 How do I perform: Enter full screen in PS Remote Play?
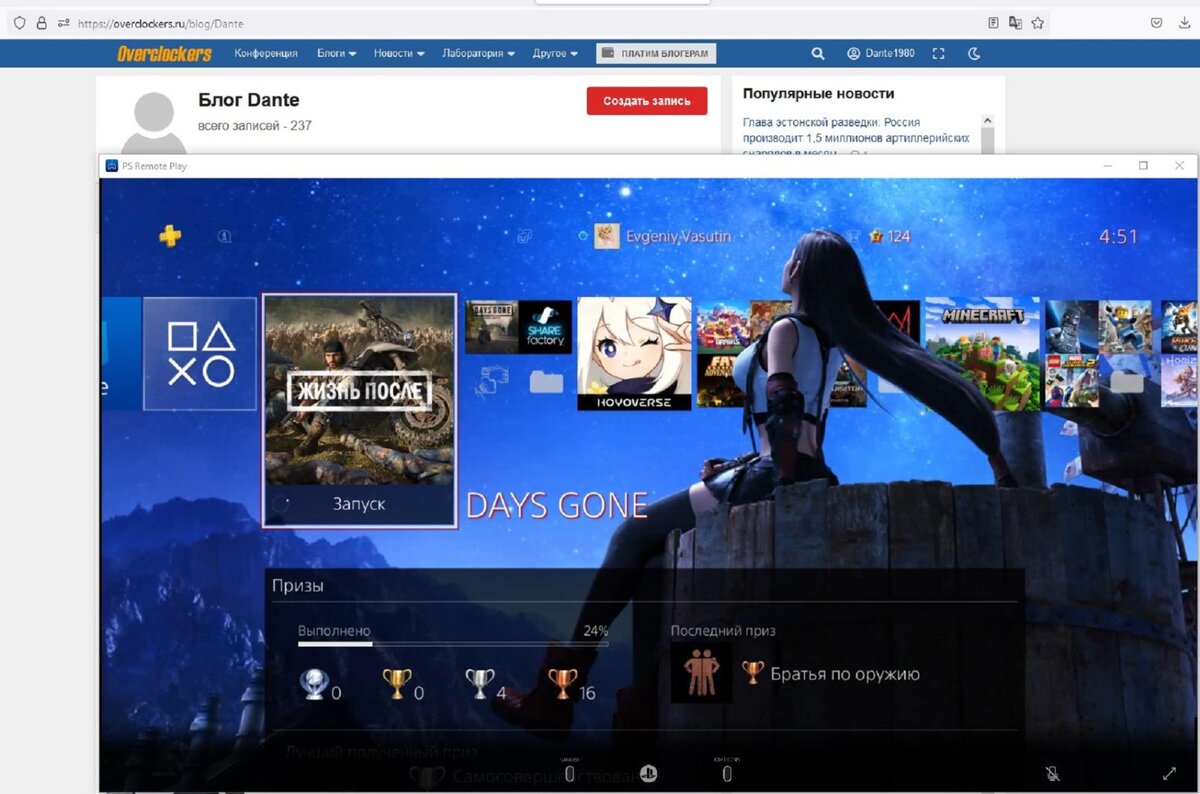click(x=1169, y=773)
